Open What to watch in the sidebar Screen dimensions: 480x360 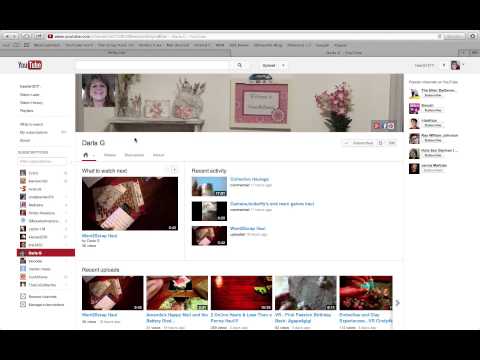click(31, 124)
